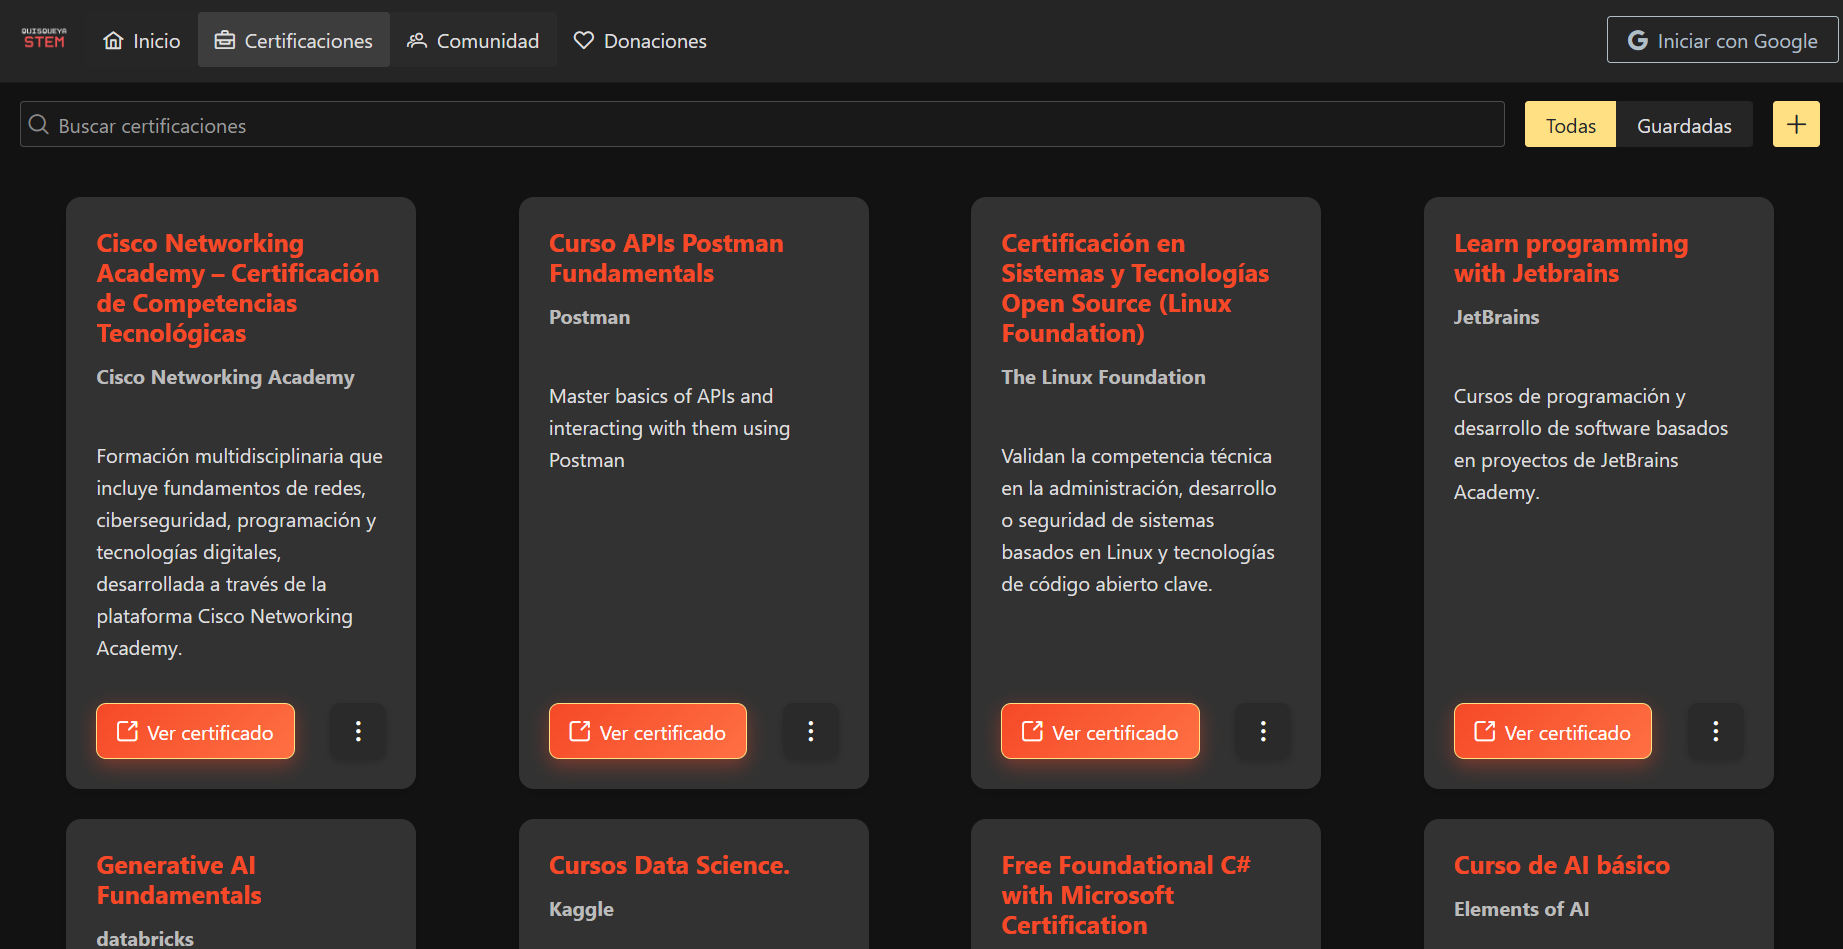Navigate to Comunidad section
The height and width of the screenshot is (949, 1843).
[473, 41]
